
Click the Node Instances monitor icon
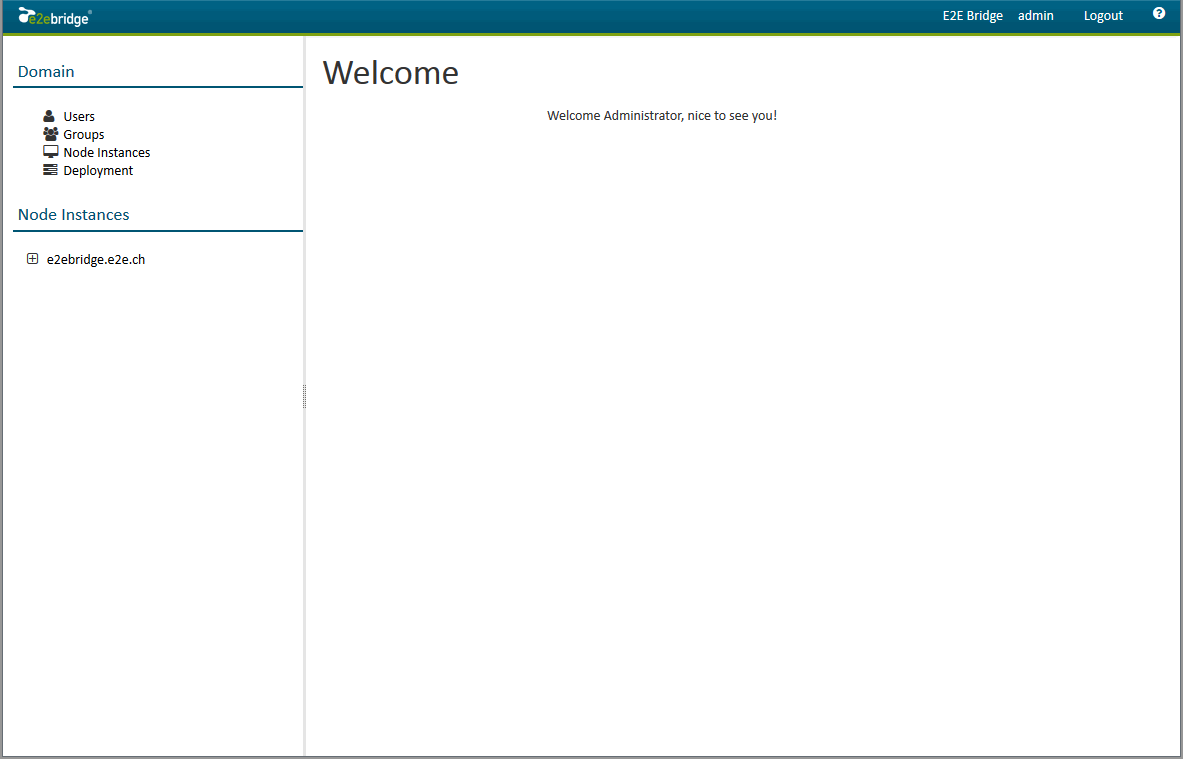(51, 151)
